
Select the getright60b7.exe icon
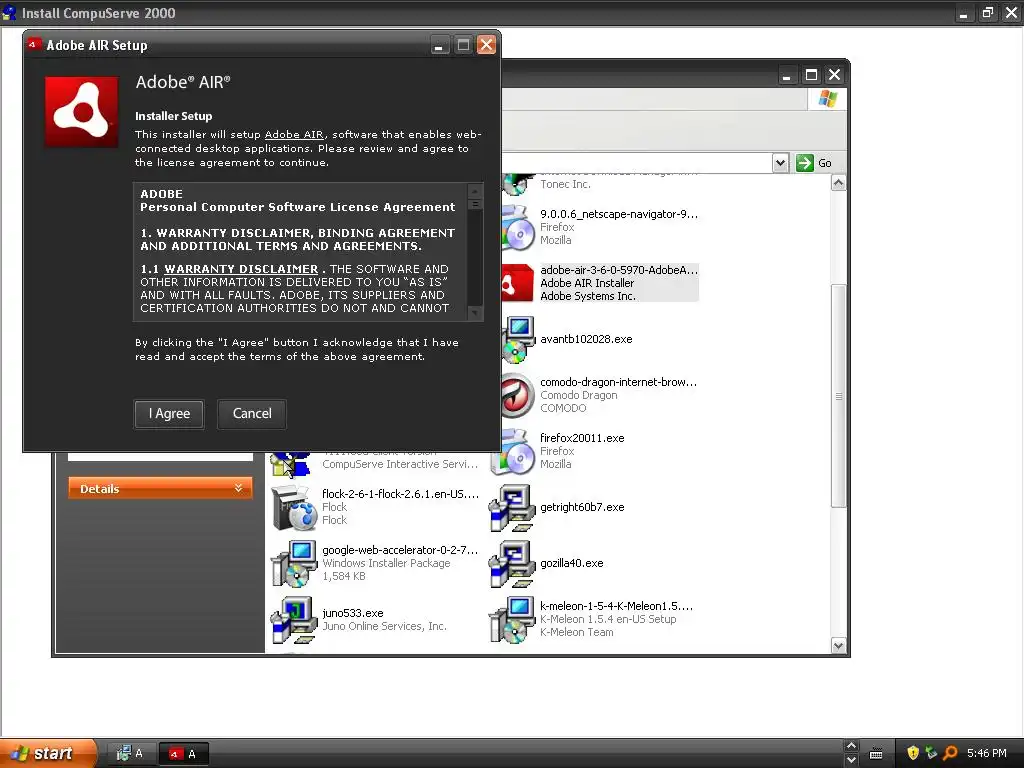click(513, 508)
